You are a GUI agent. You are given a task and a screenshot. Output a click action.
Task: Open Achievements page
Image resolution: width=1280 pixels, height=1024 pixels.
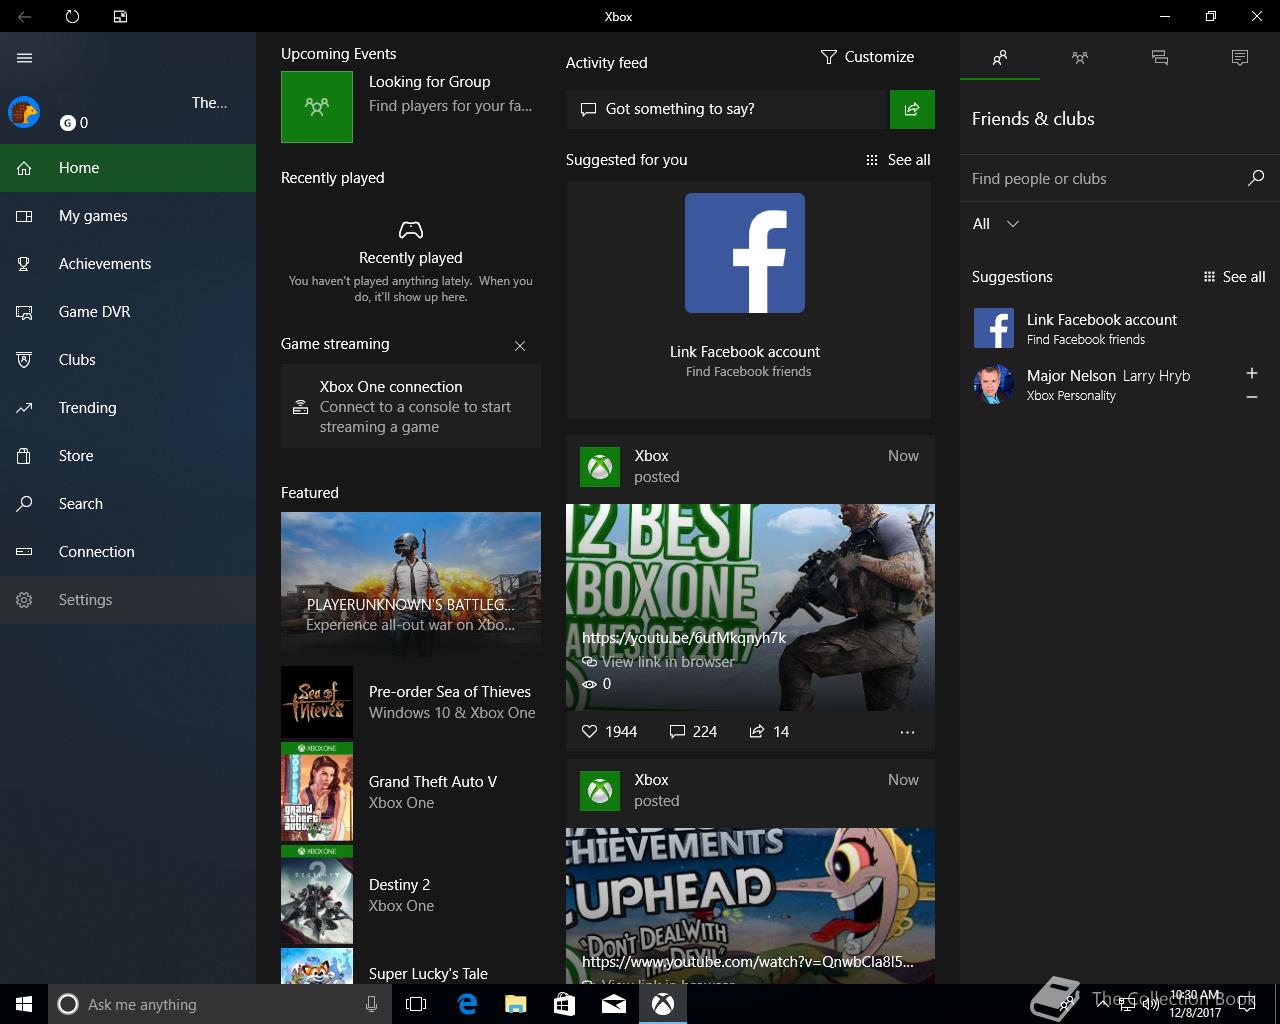(128, 264)
